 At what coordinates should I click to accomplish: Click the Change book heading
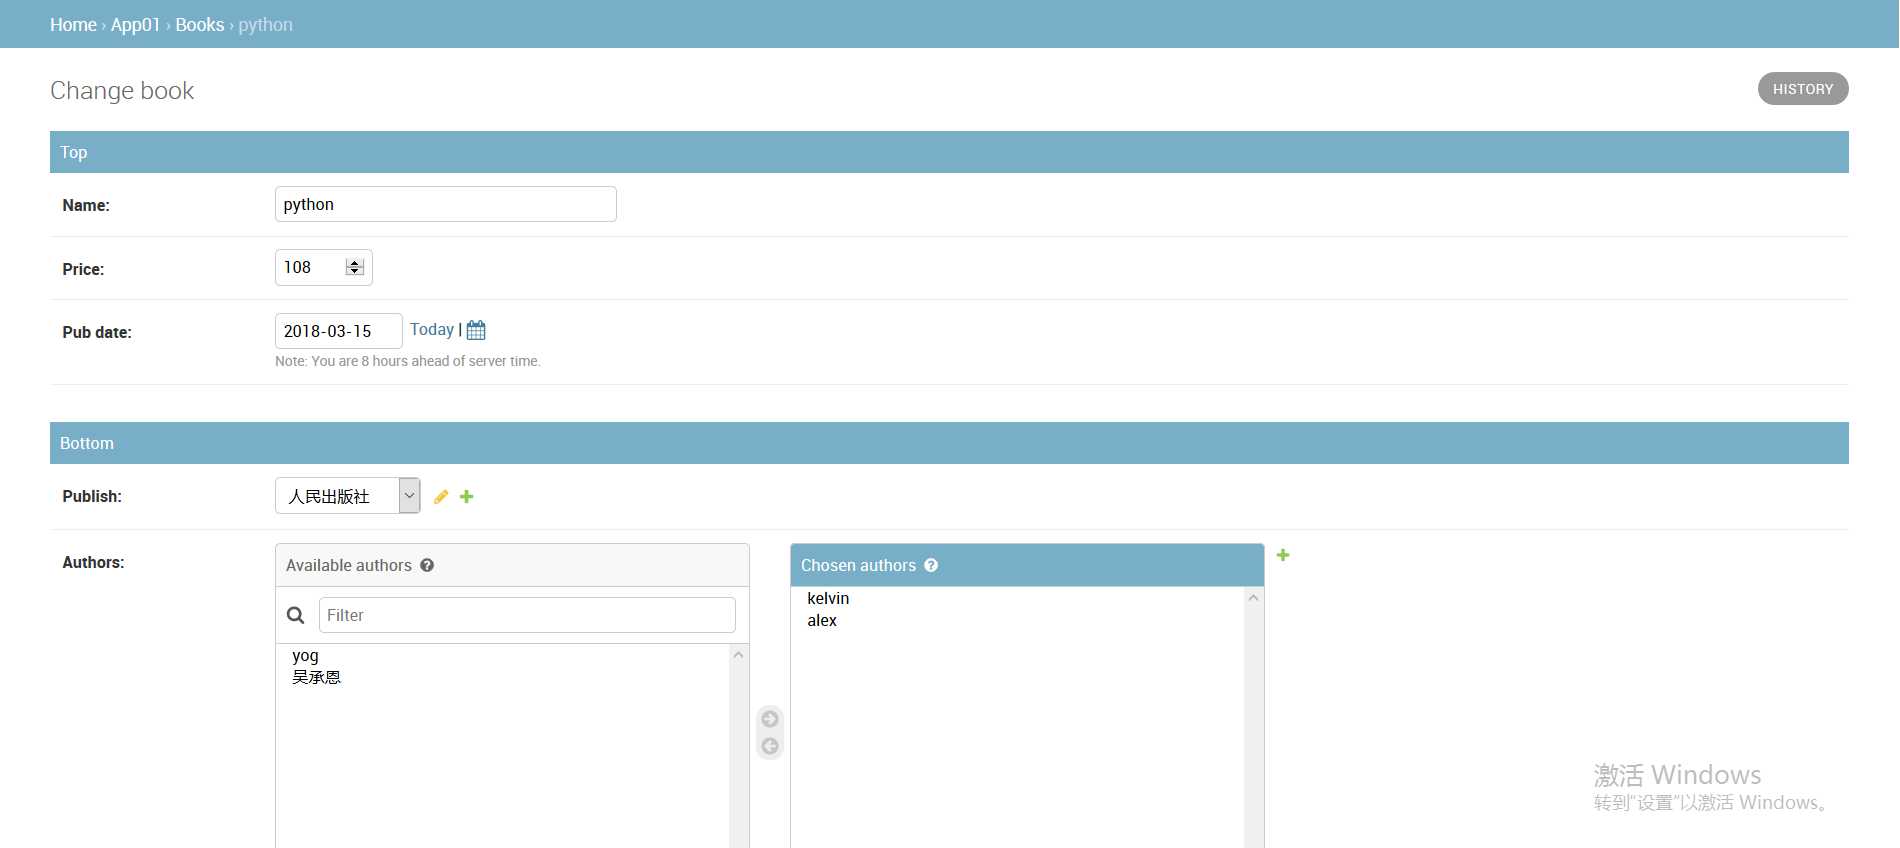tap(122, 91)
